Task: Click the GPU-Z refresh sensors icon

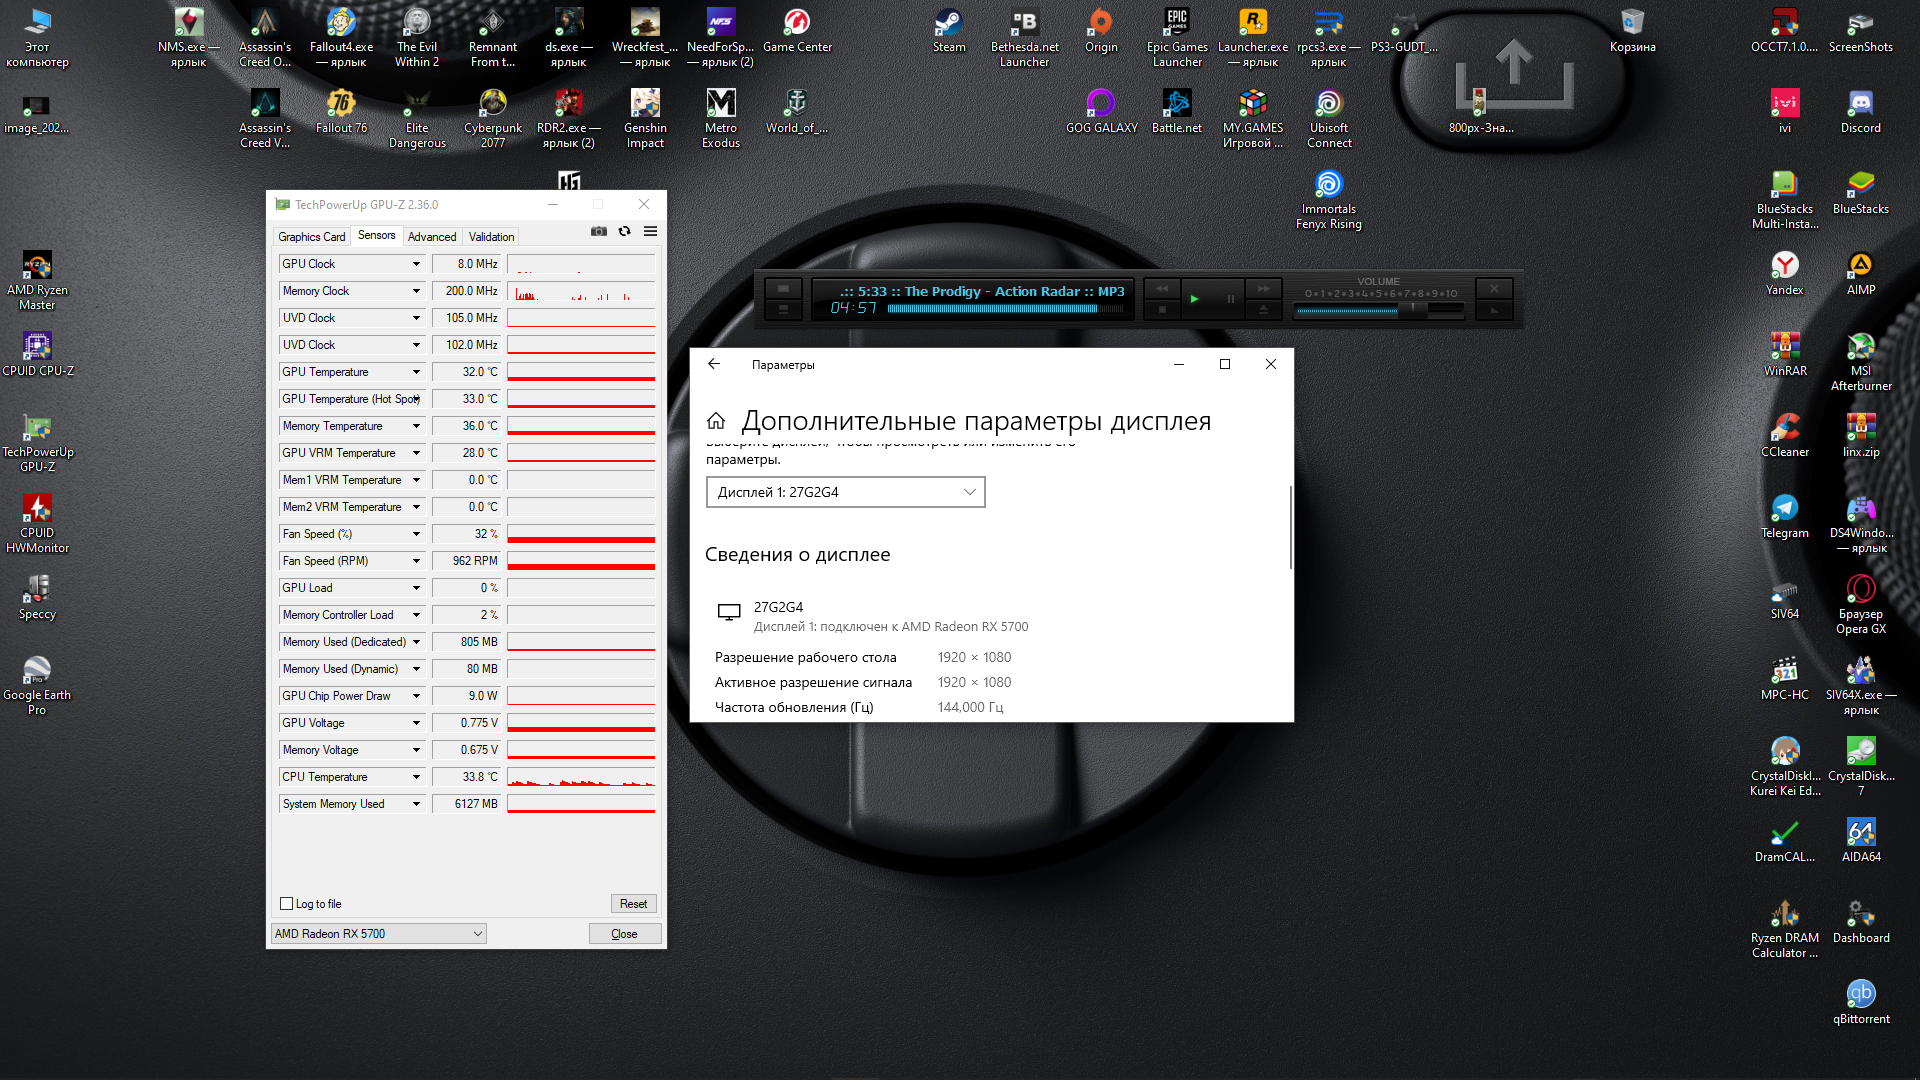Action: click(x=624, y=231)
